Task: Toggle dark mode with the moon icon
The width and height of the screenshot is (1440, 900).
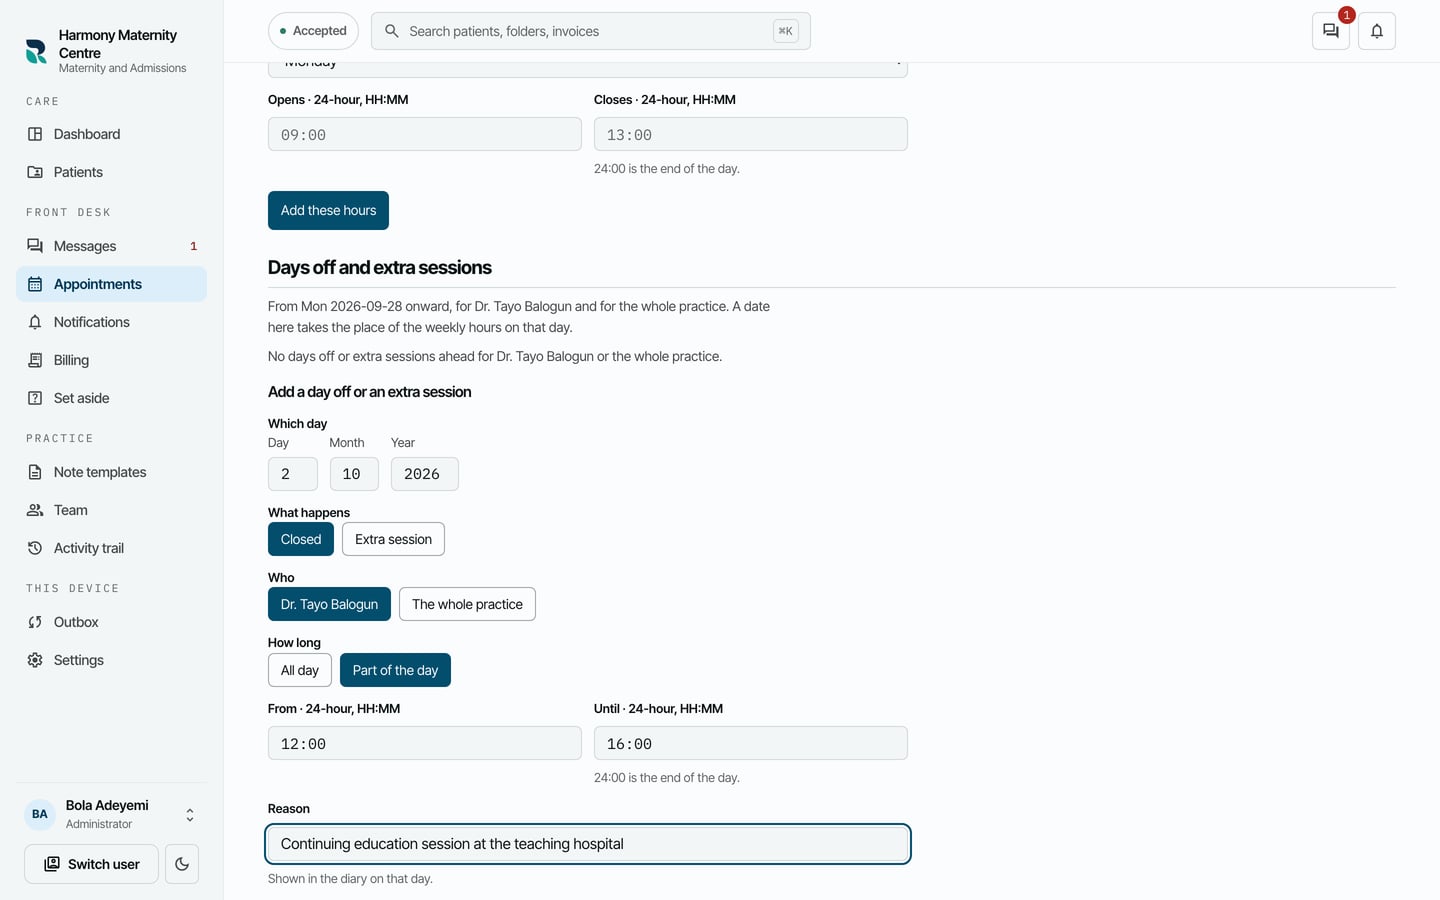Action: coord(182,864)
